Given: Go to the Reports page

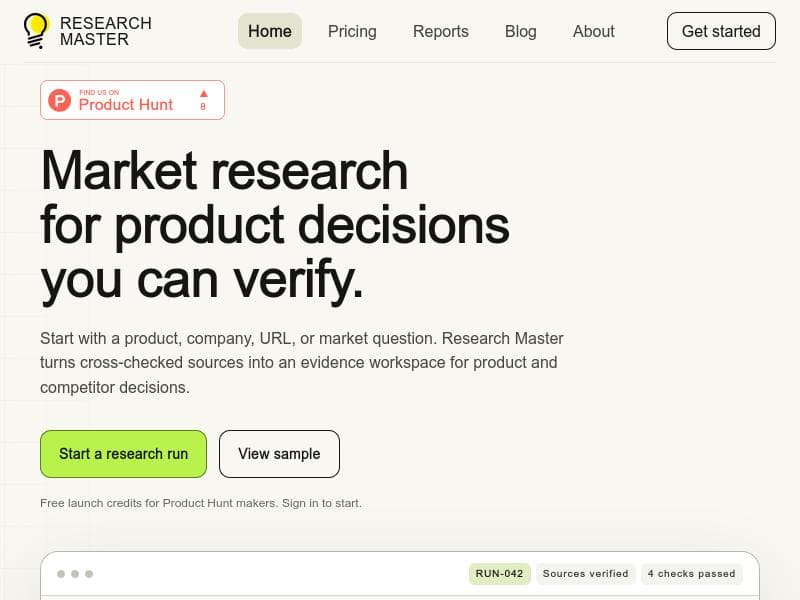Looking at the screenshot, I should click(x=441, y=31).
